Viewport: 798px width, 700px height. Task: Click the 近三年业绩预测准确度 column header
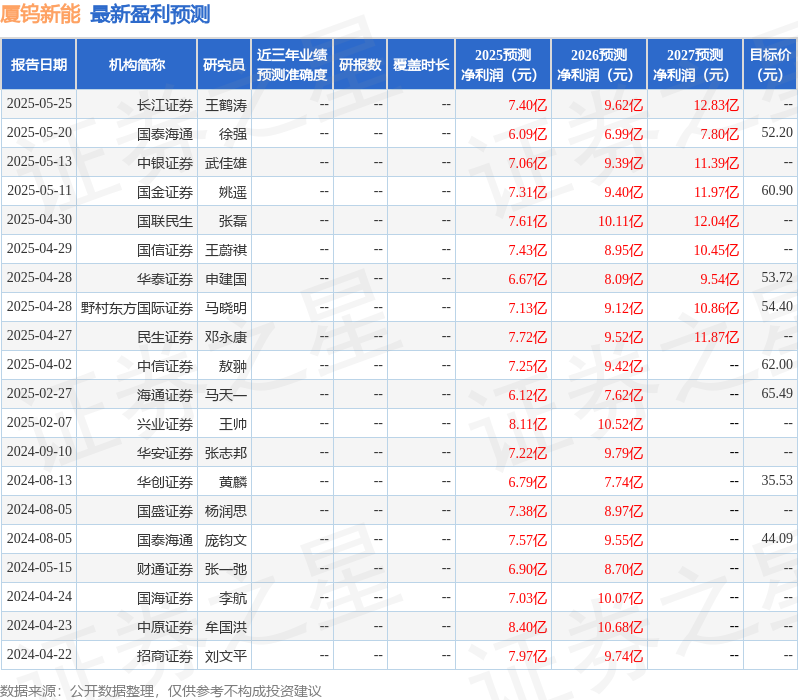point(292,65)
